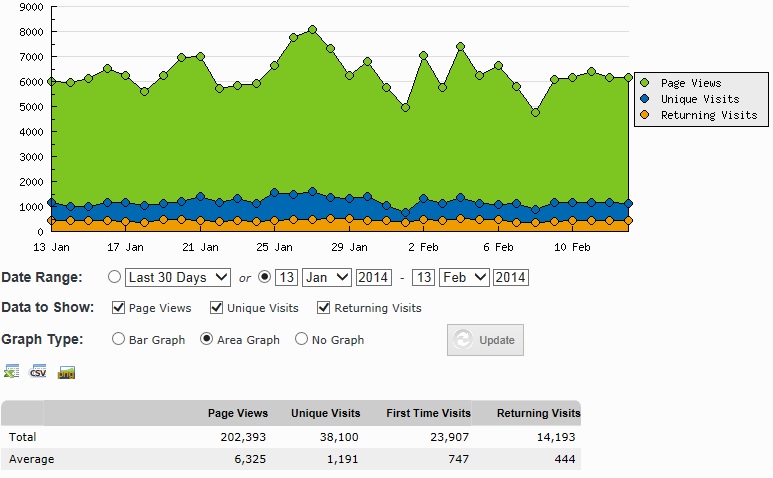Click the start day field

pyautogui.click(x=287, y=277)
